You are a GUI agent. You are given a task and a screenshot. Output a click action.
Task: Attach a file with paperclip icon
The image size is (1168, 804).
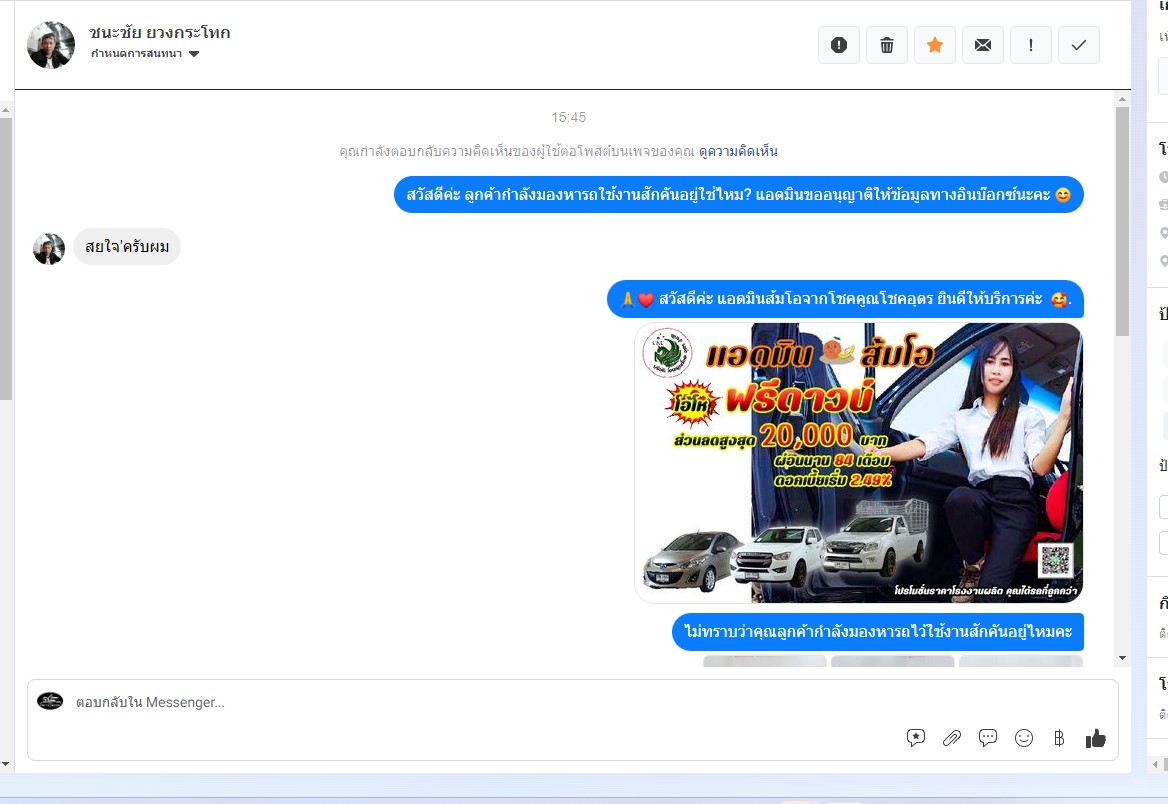pos(952,738)
